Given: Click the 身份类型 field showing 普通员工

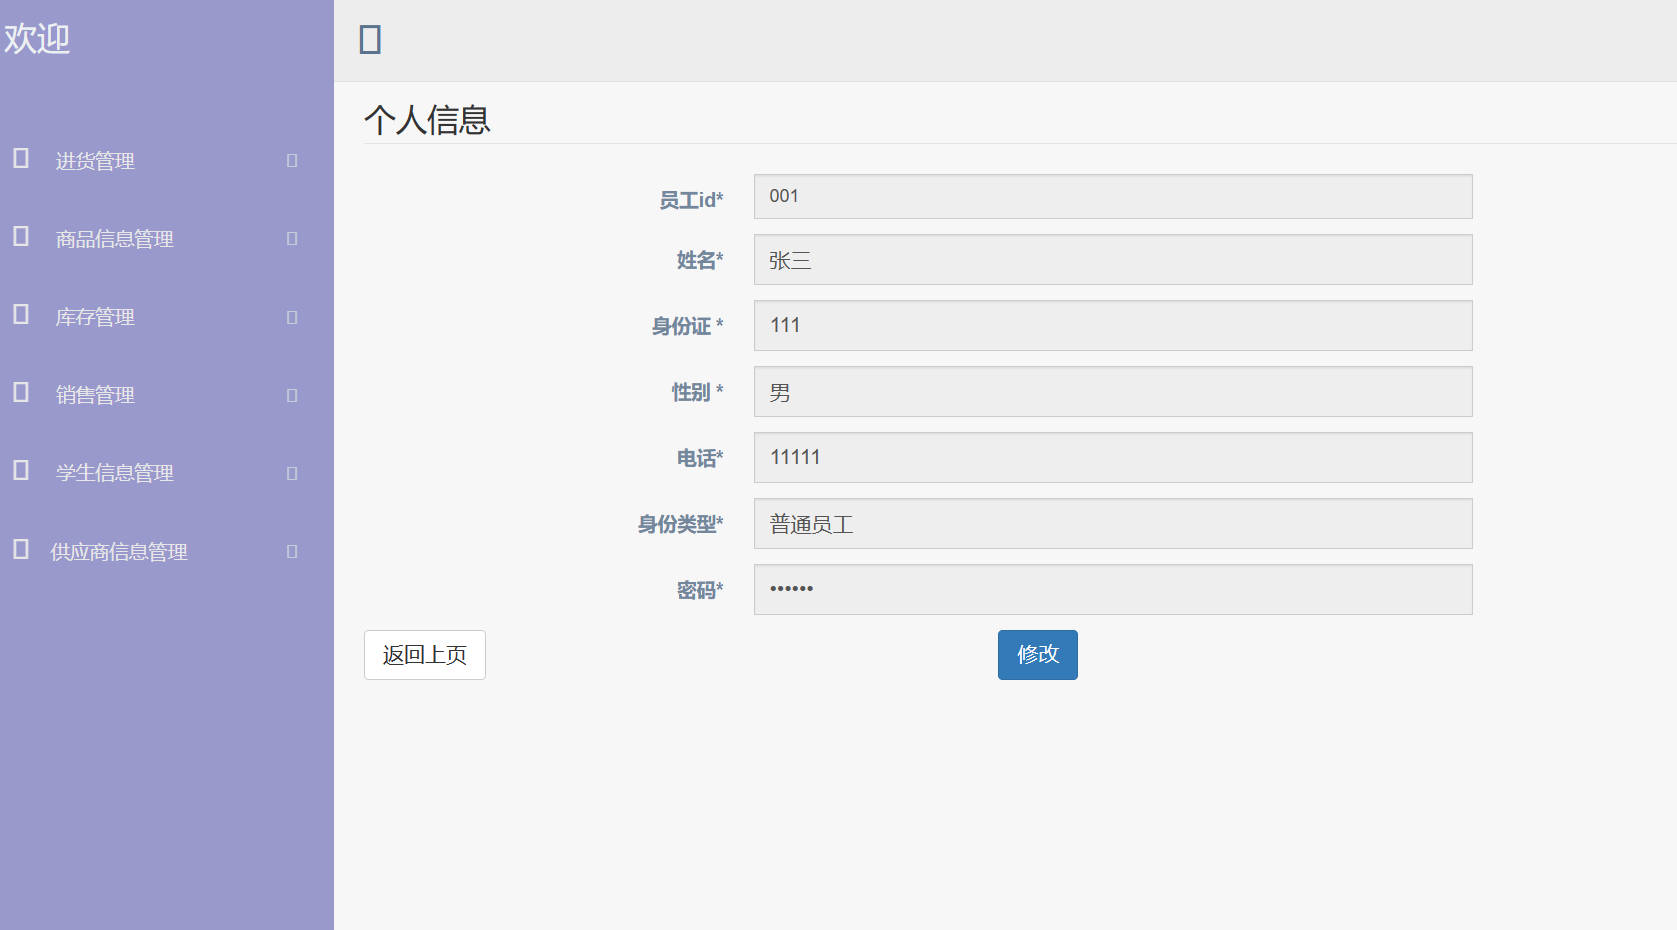Looking at the screenshot, I should point(1112,523).
